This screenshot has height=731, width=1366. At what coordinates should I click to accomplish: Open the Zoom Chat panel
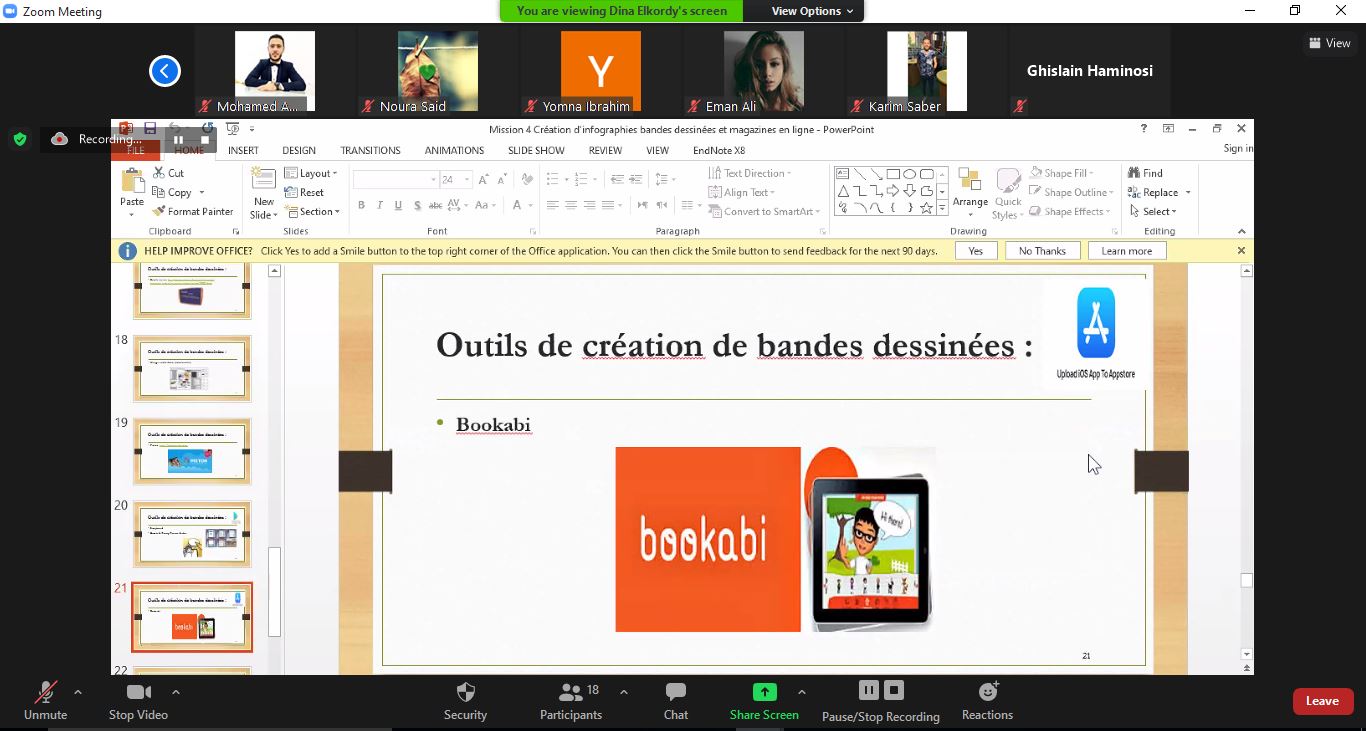676,700
